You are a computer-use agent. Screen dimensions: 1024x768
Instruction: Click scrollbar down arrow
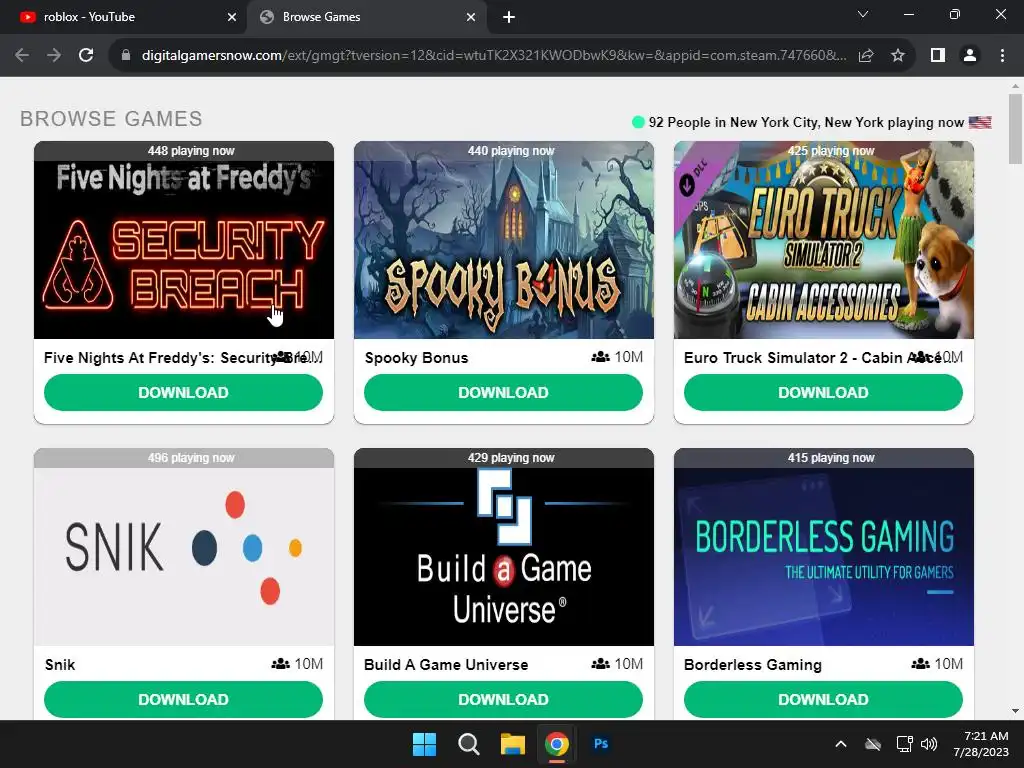pyautogui.click(x=1015, y=711)
